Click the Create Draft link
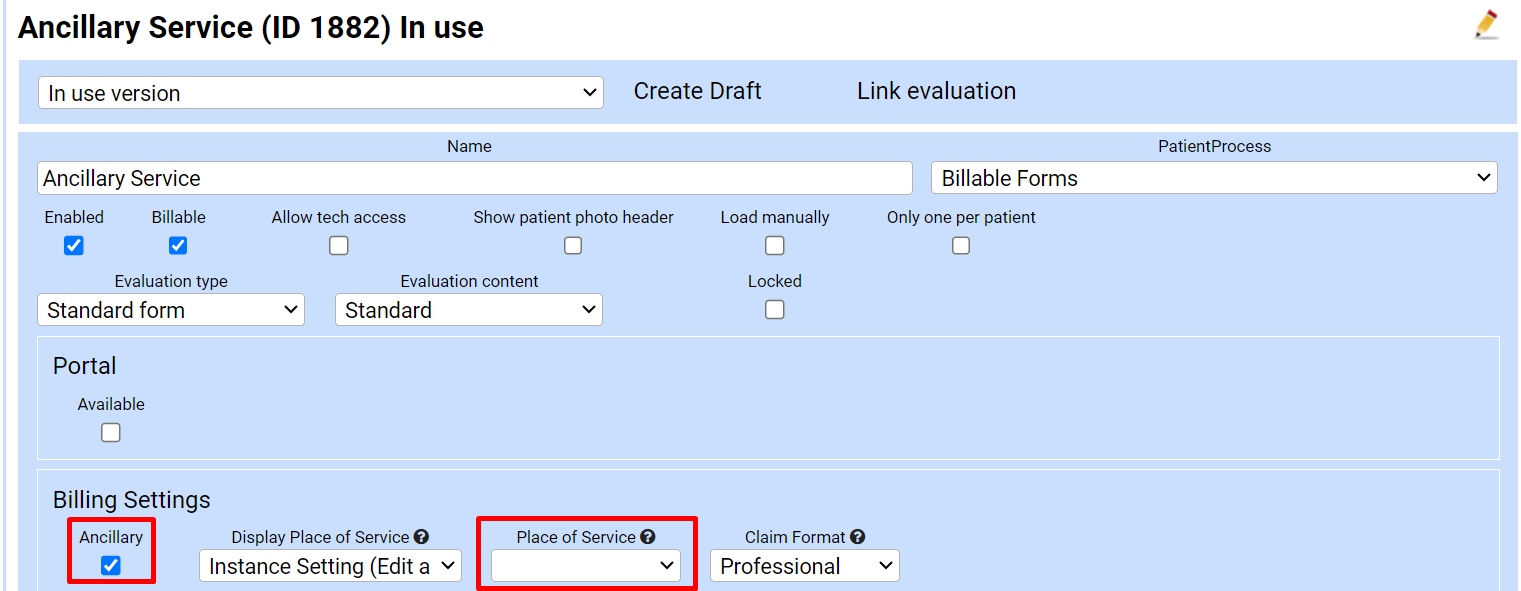The image size is (1521, 591). point(697,91)
